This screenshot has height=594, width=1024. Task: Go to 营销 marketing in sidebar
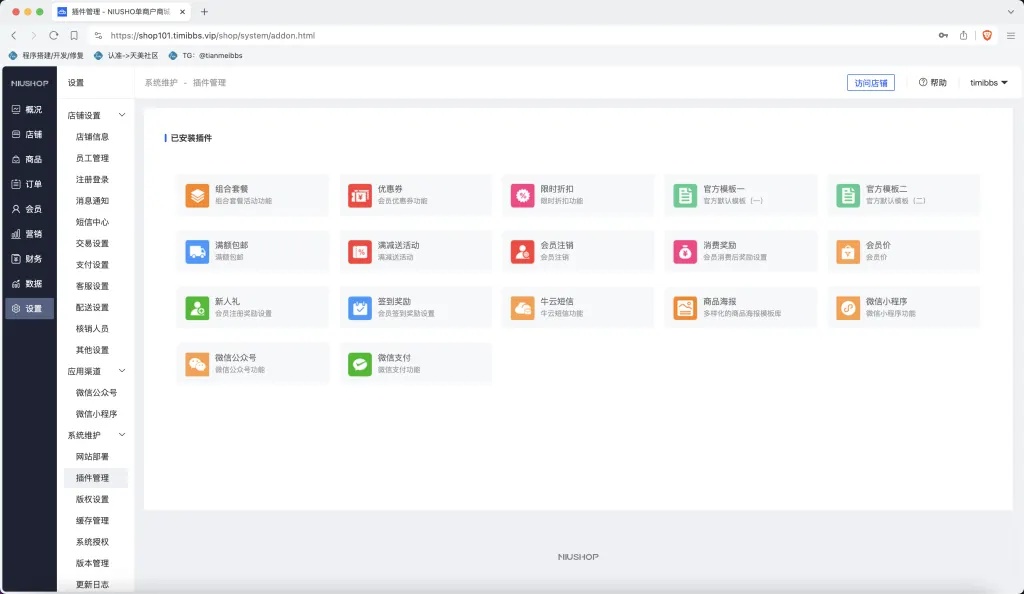(27, 234)
